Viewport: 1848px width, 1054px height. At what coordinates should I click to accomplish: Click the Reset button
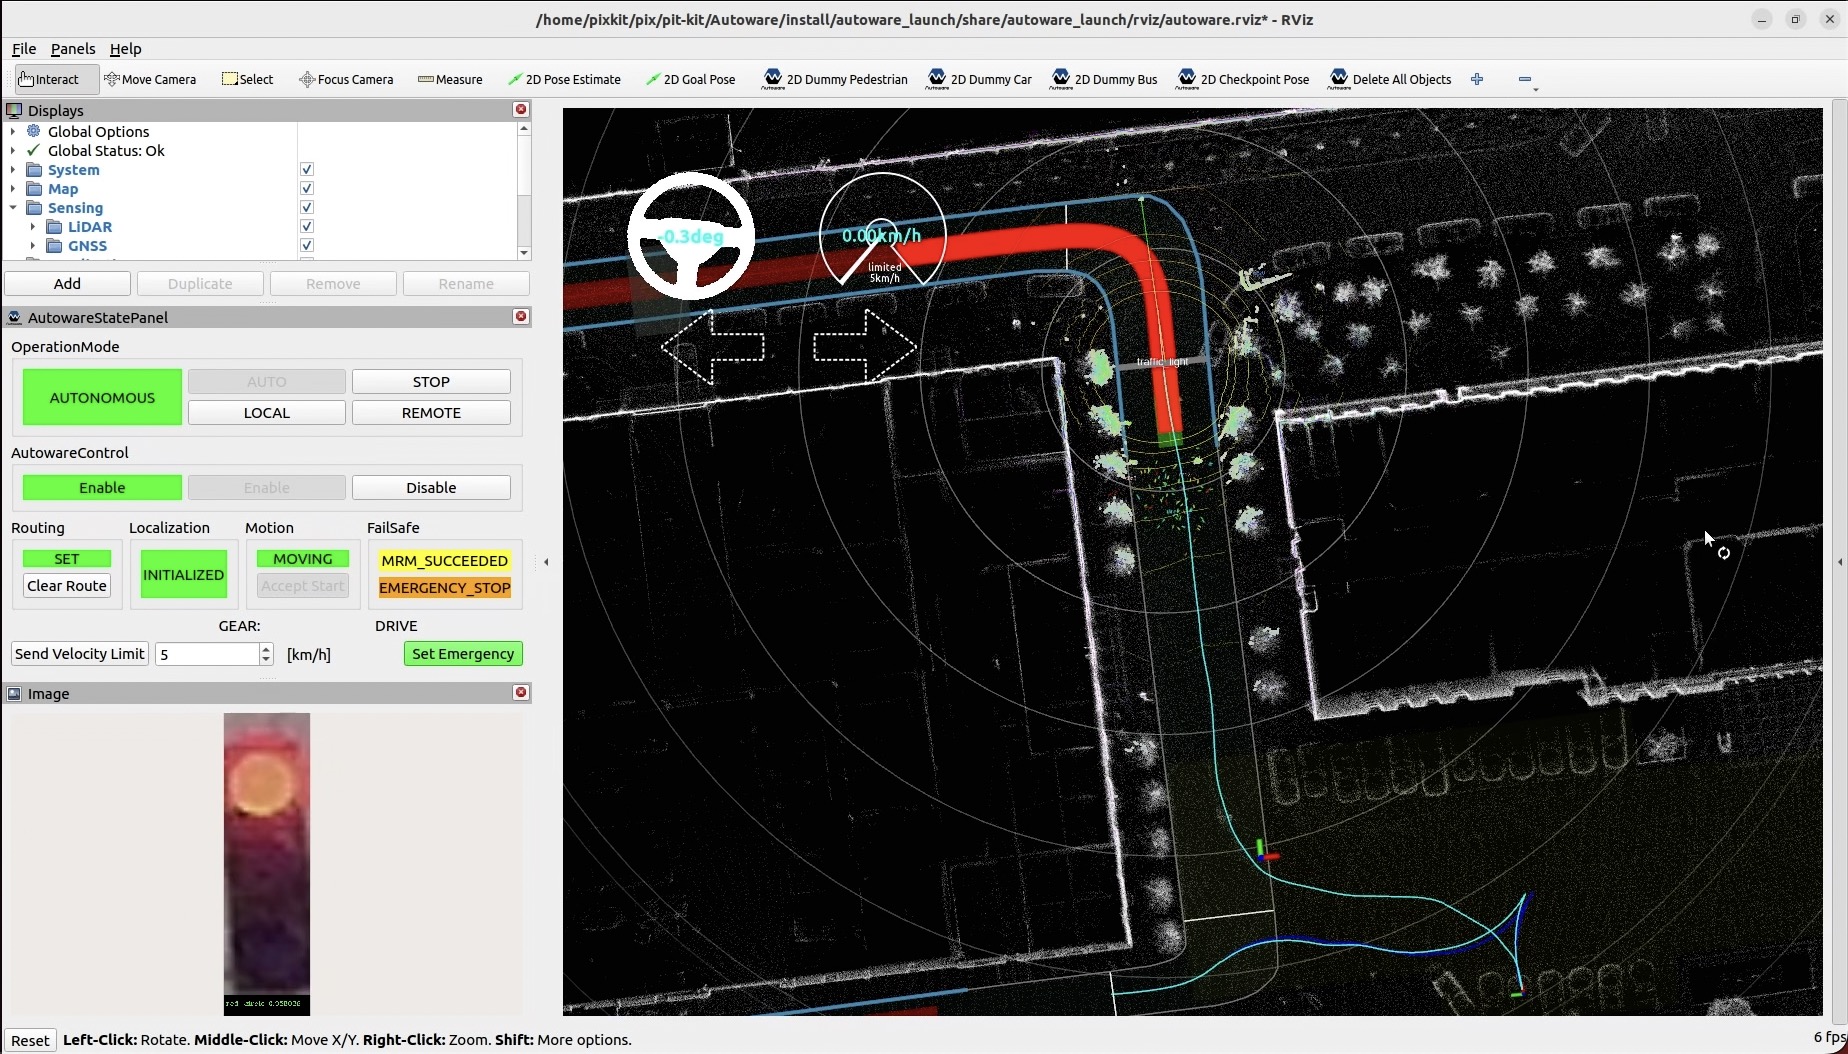coord(30,1040)
